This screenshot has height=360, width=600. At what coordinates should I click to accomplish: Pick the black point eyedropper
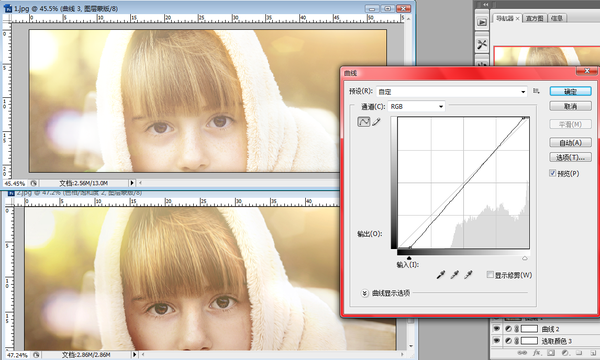(441, 275)
